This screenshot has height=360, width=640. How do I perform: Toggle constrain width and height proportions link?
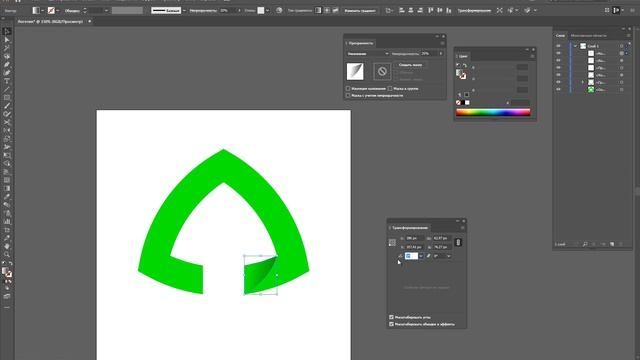458,242
